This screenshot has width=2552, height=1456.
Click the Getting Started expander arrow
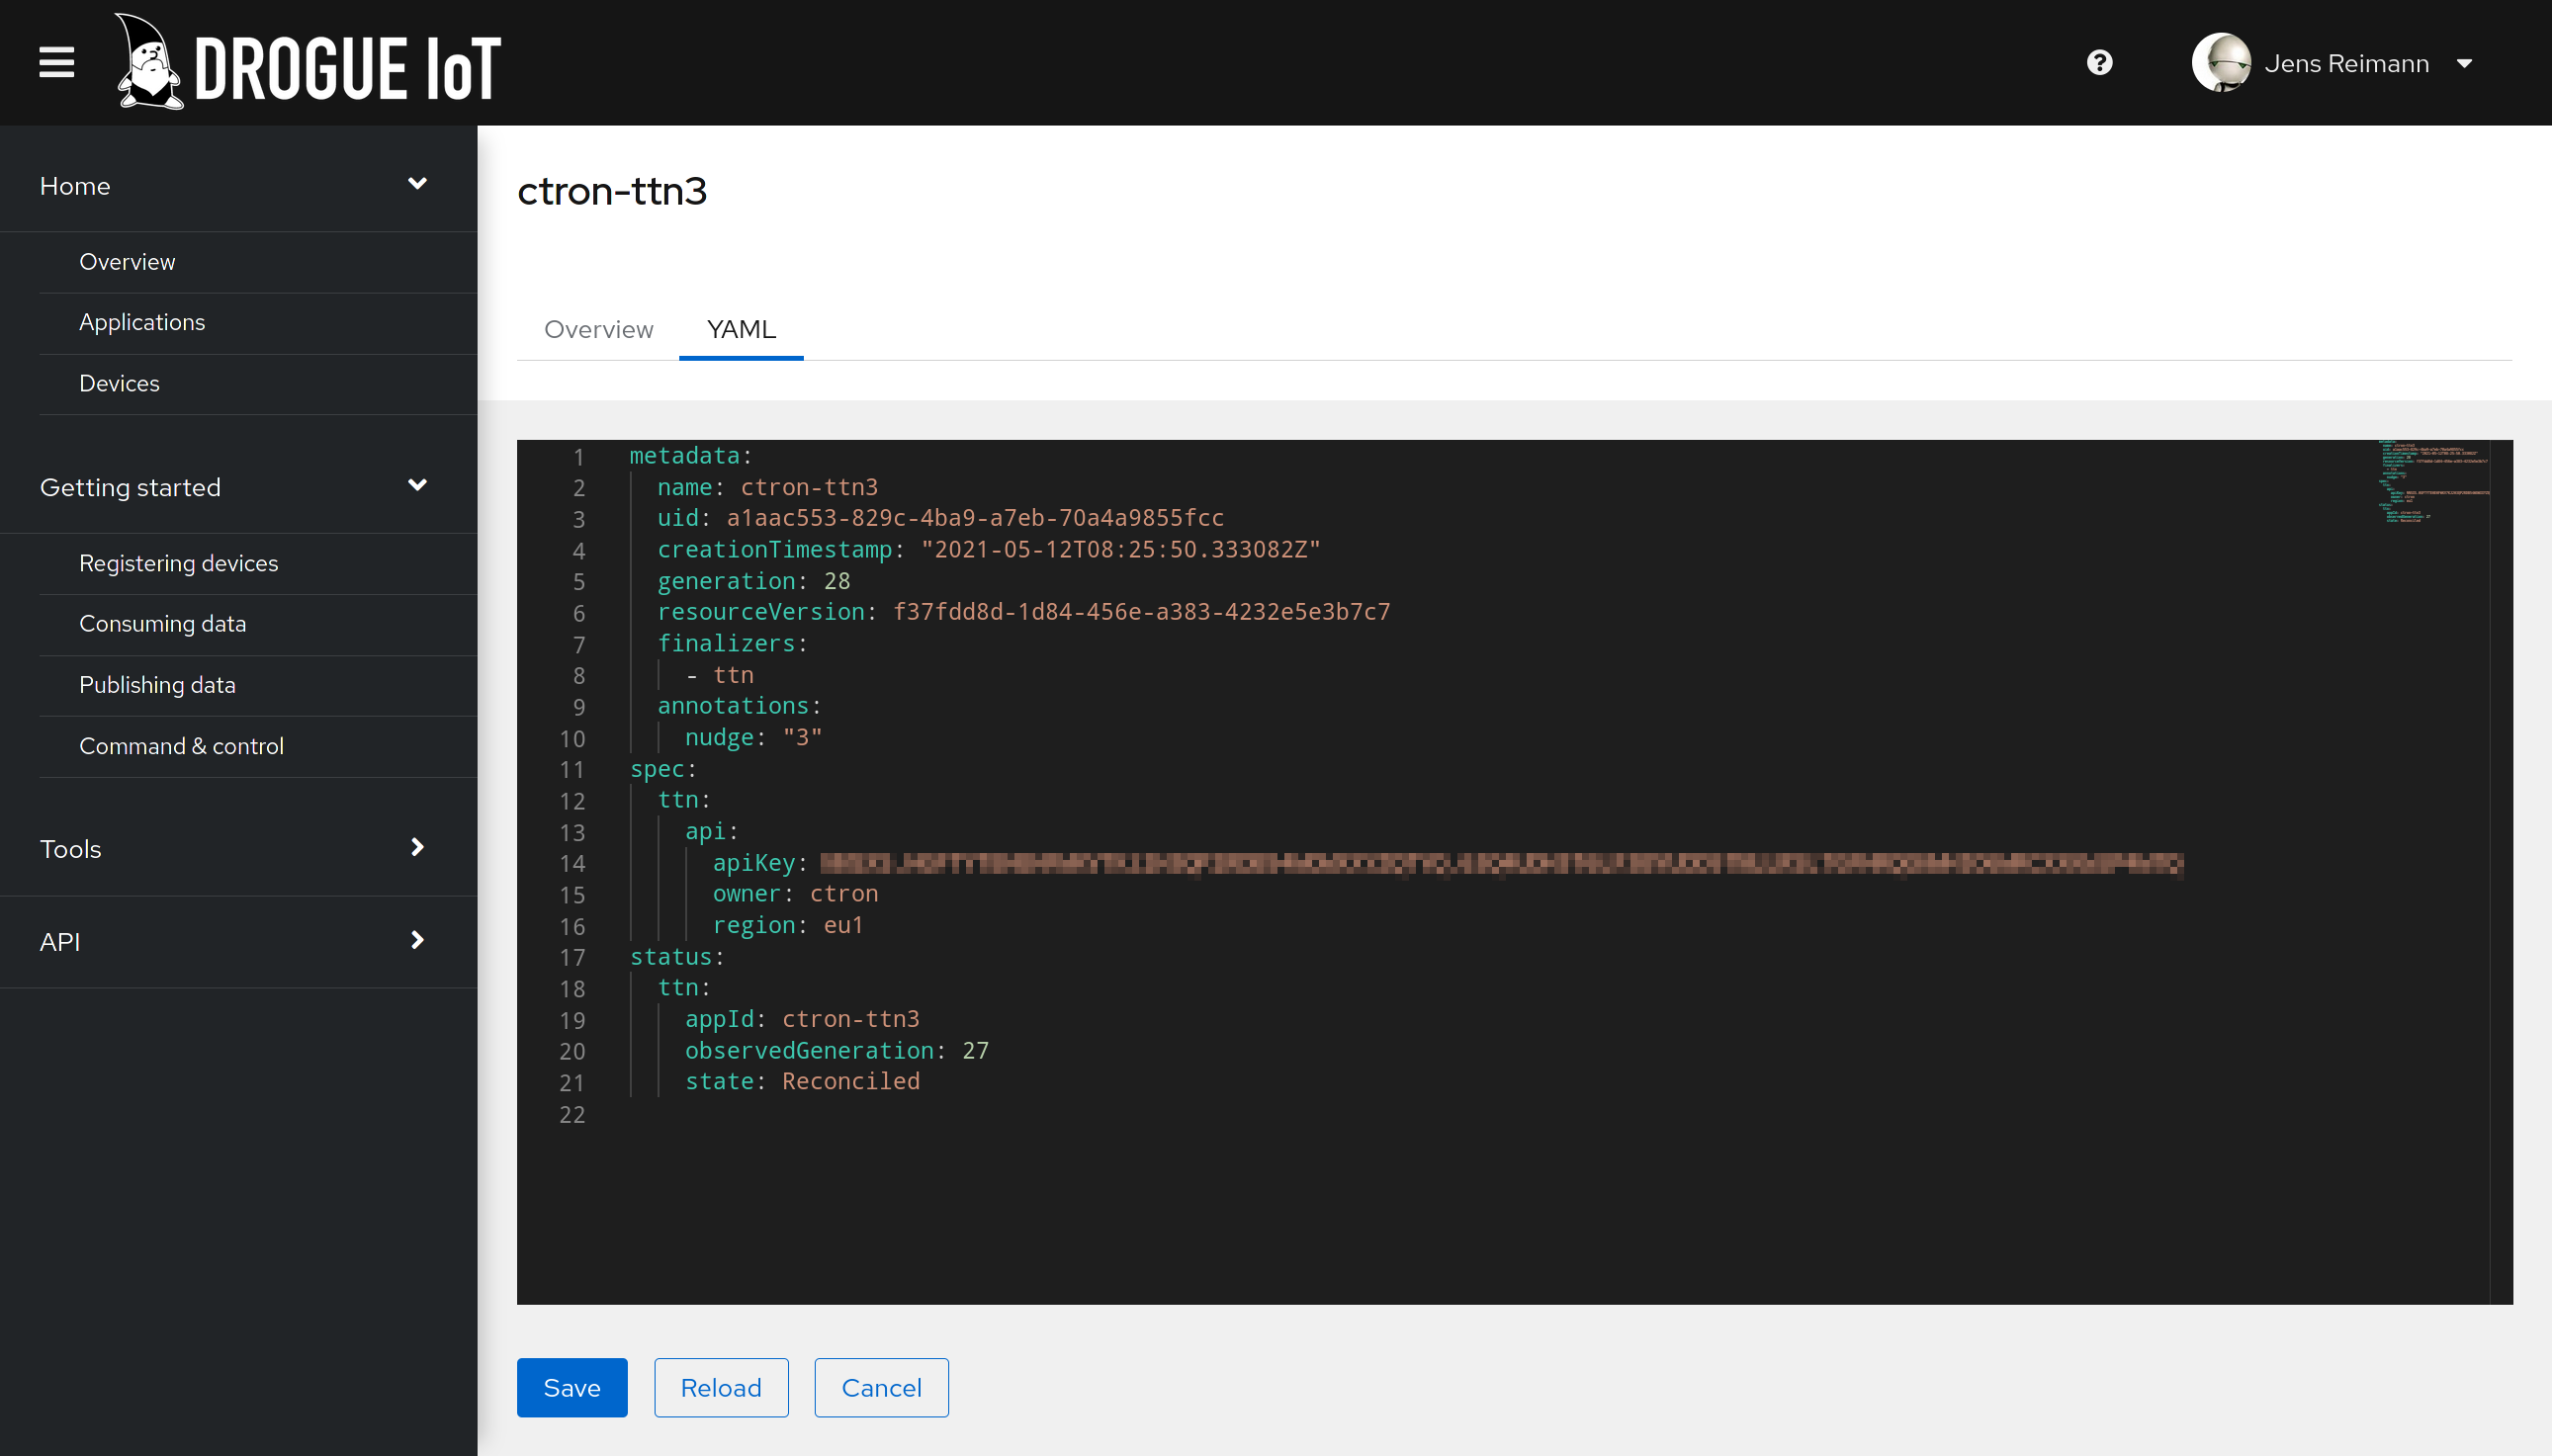[415, 483]
